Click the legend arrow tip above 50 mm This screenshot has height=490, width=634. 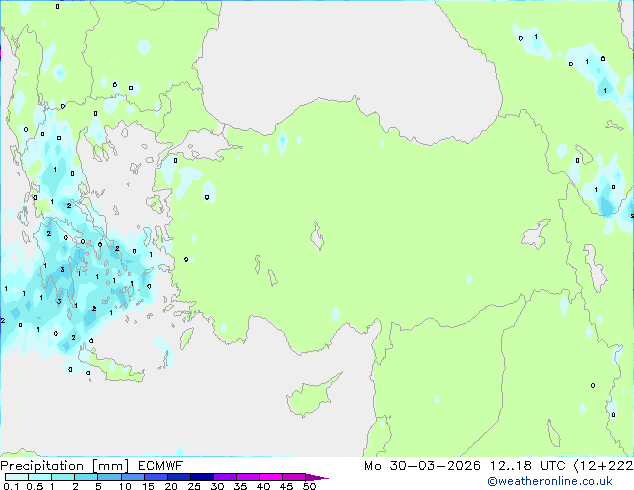pos(317,477)
